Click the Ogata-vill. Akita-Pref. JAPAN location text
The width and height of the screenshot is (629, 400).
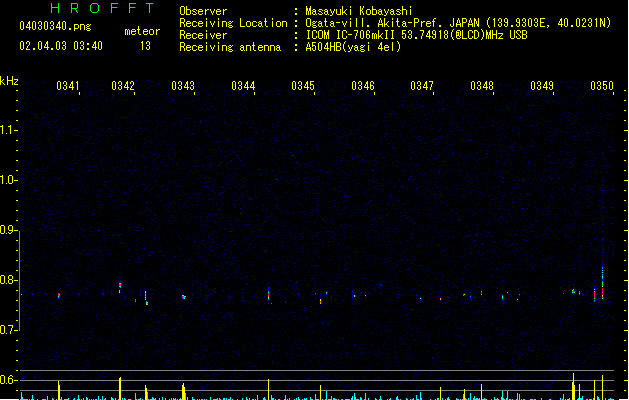458,23
